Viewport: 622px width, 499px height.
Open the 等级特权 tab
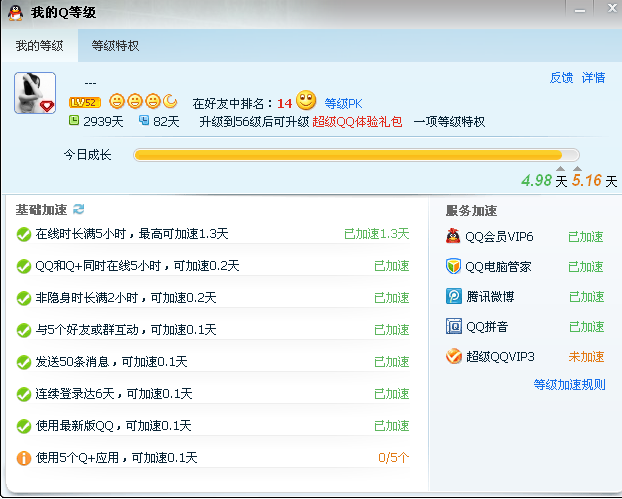point(115,46)
